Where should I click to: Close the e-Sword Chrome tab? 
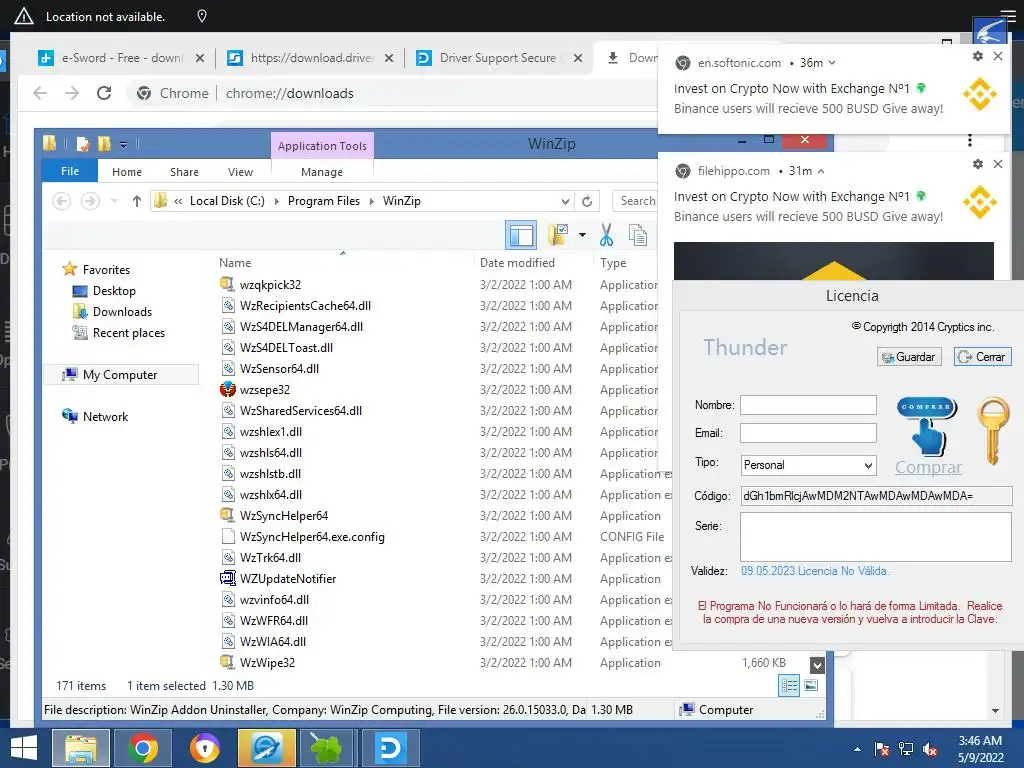click(200, 58)
